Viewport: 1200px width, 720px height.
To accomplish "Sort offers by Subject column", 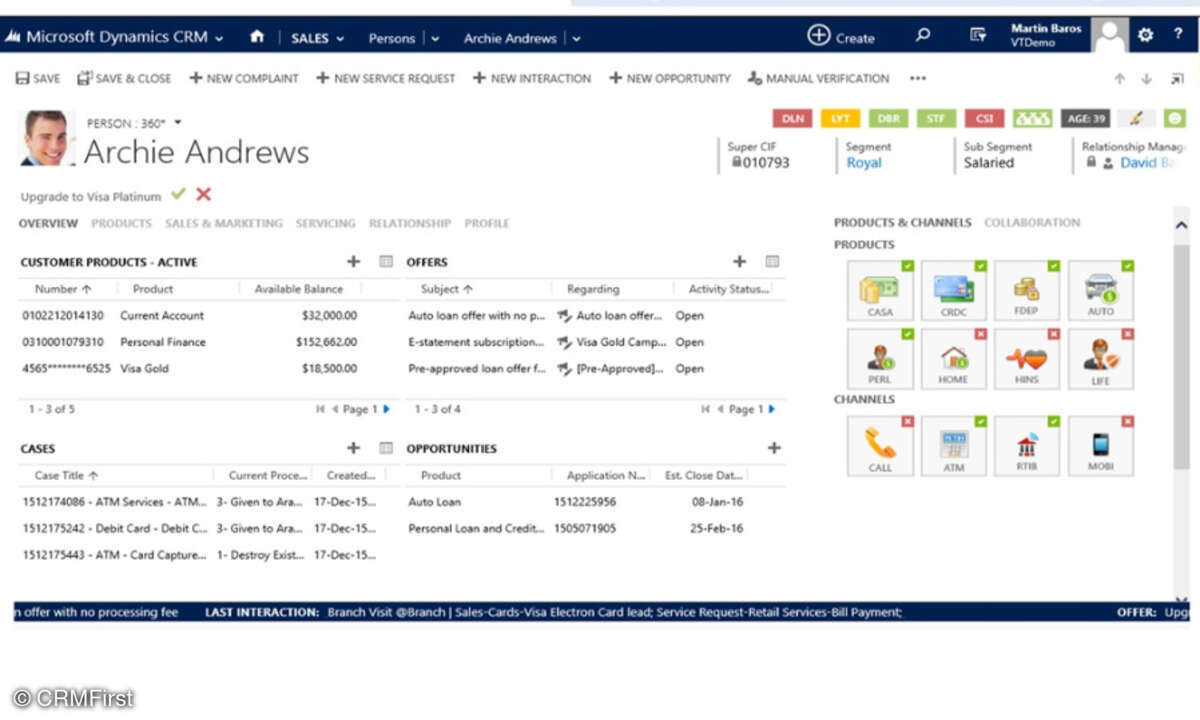I will click(447, 289).
